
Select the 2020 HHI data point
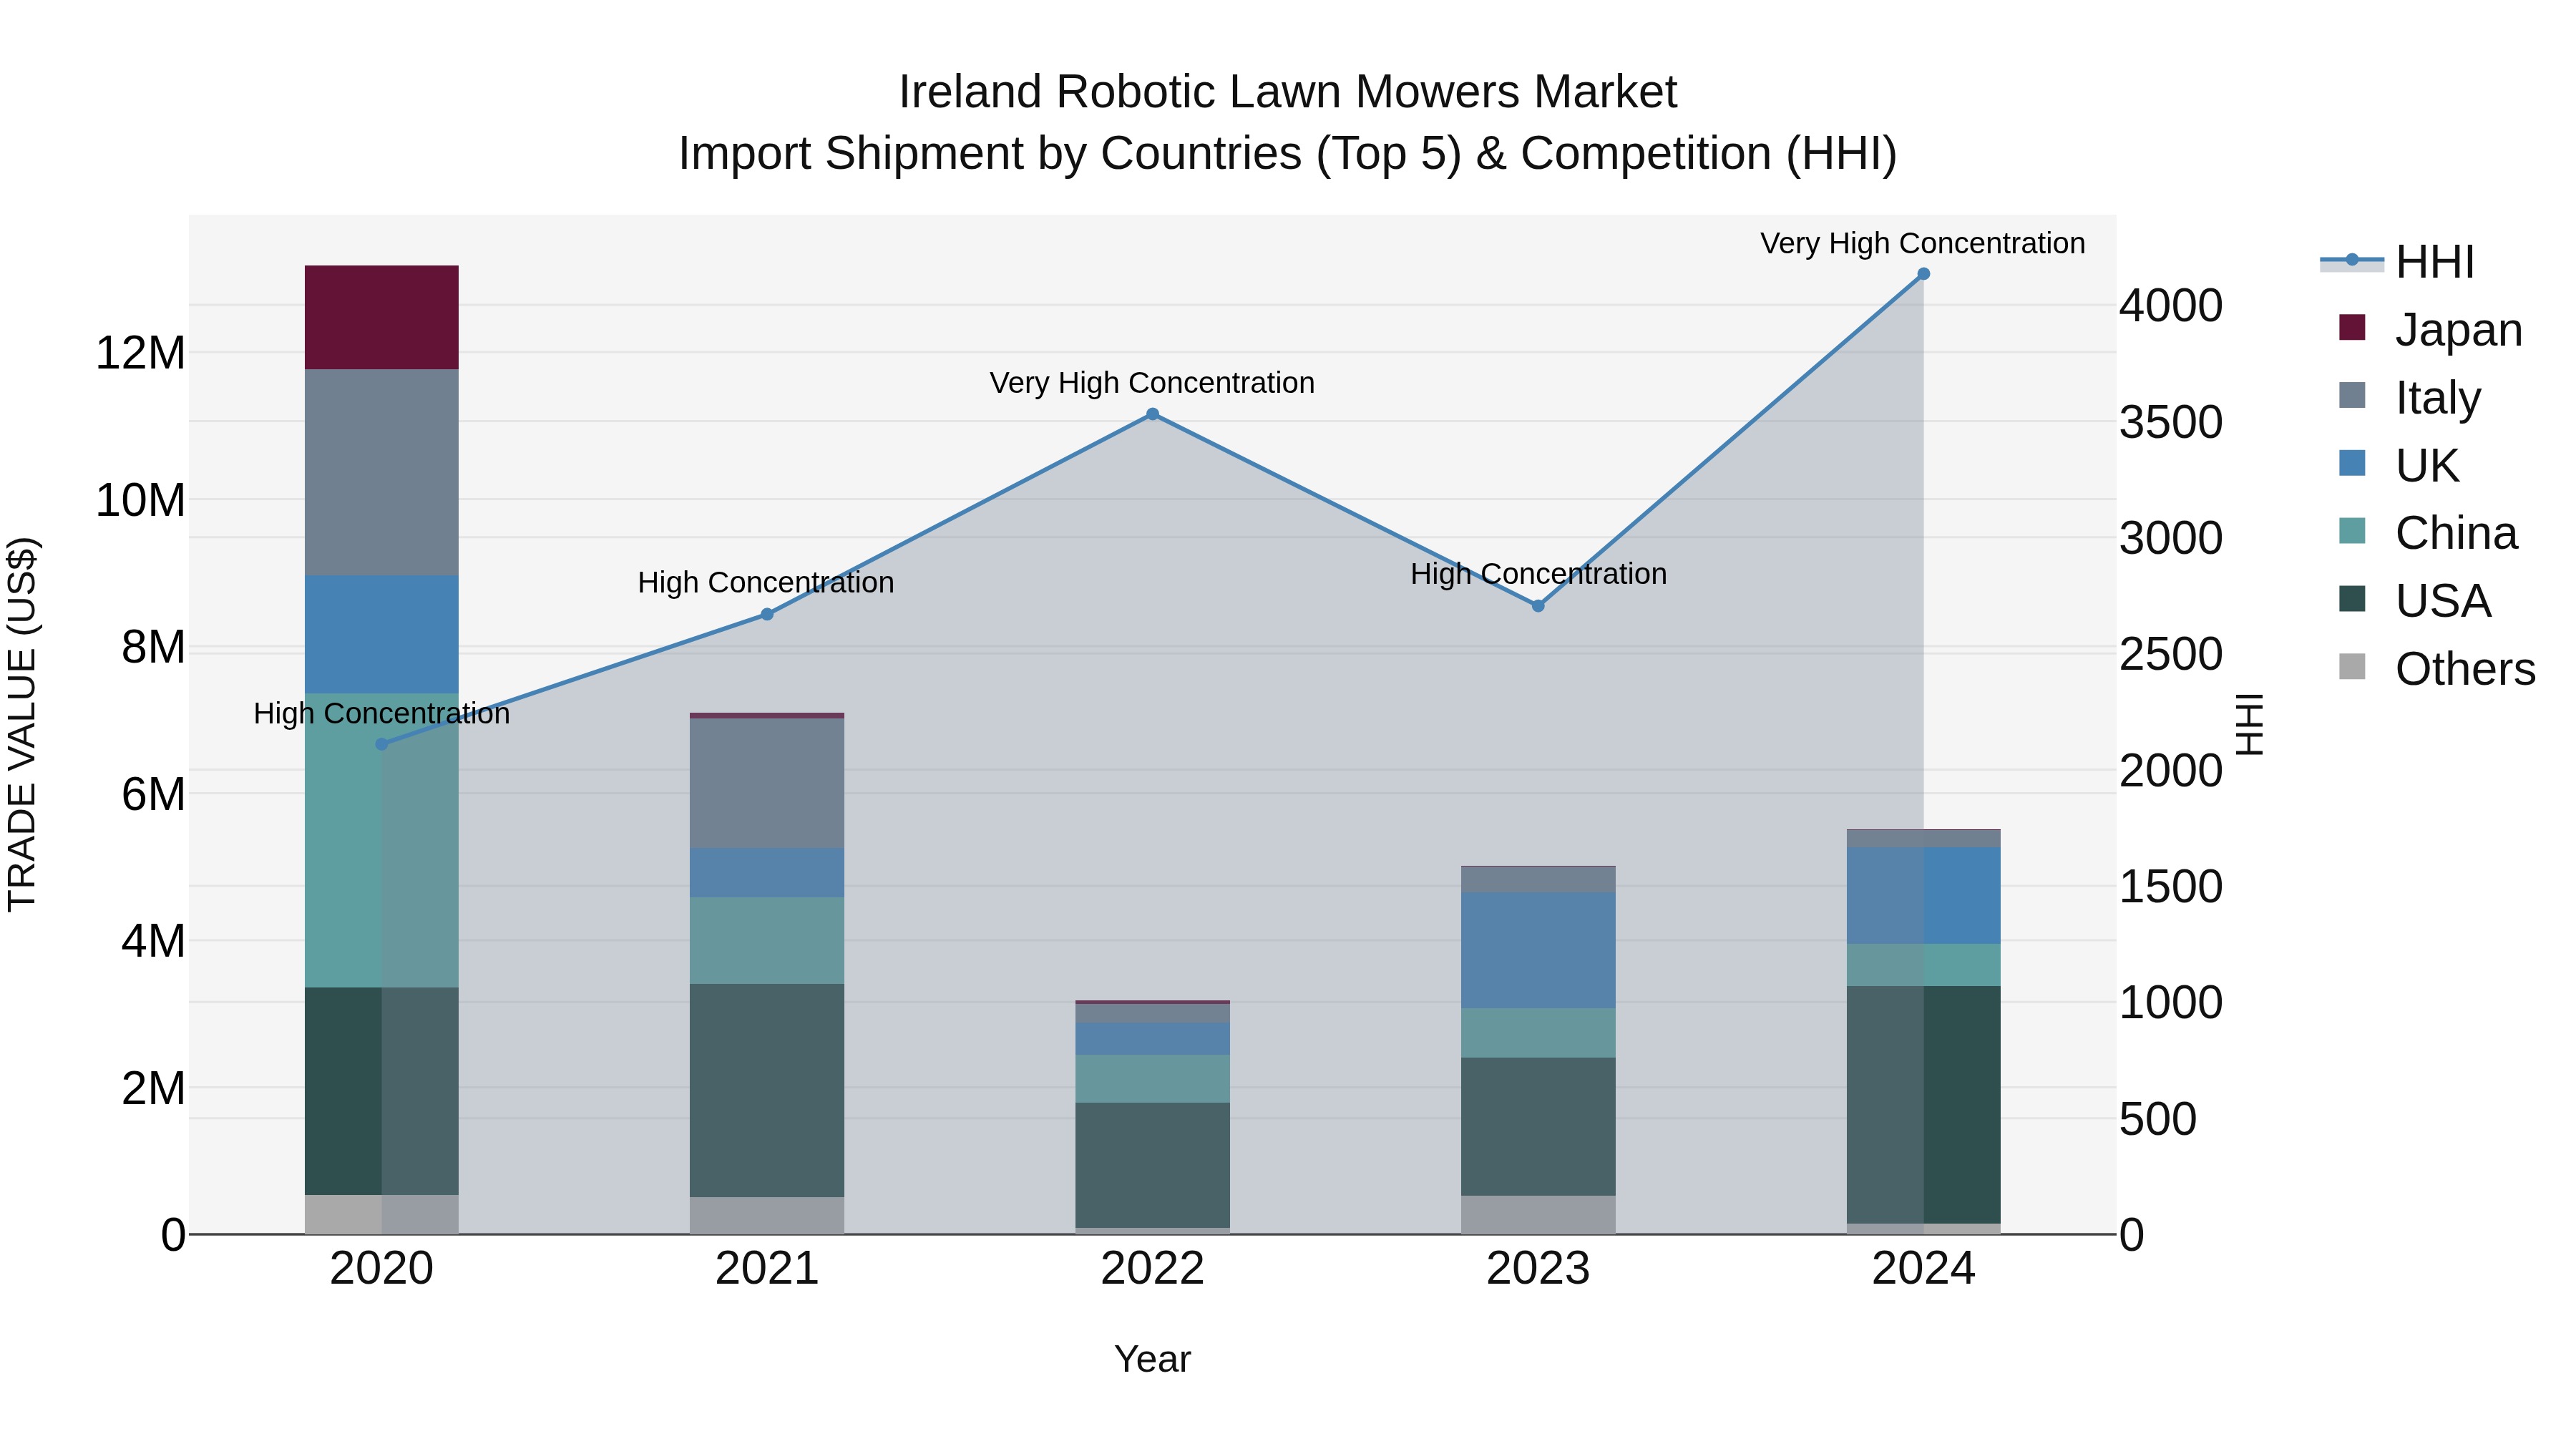381,745
